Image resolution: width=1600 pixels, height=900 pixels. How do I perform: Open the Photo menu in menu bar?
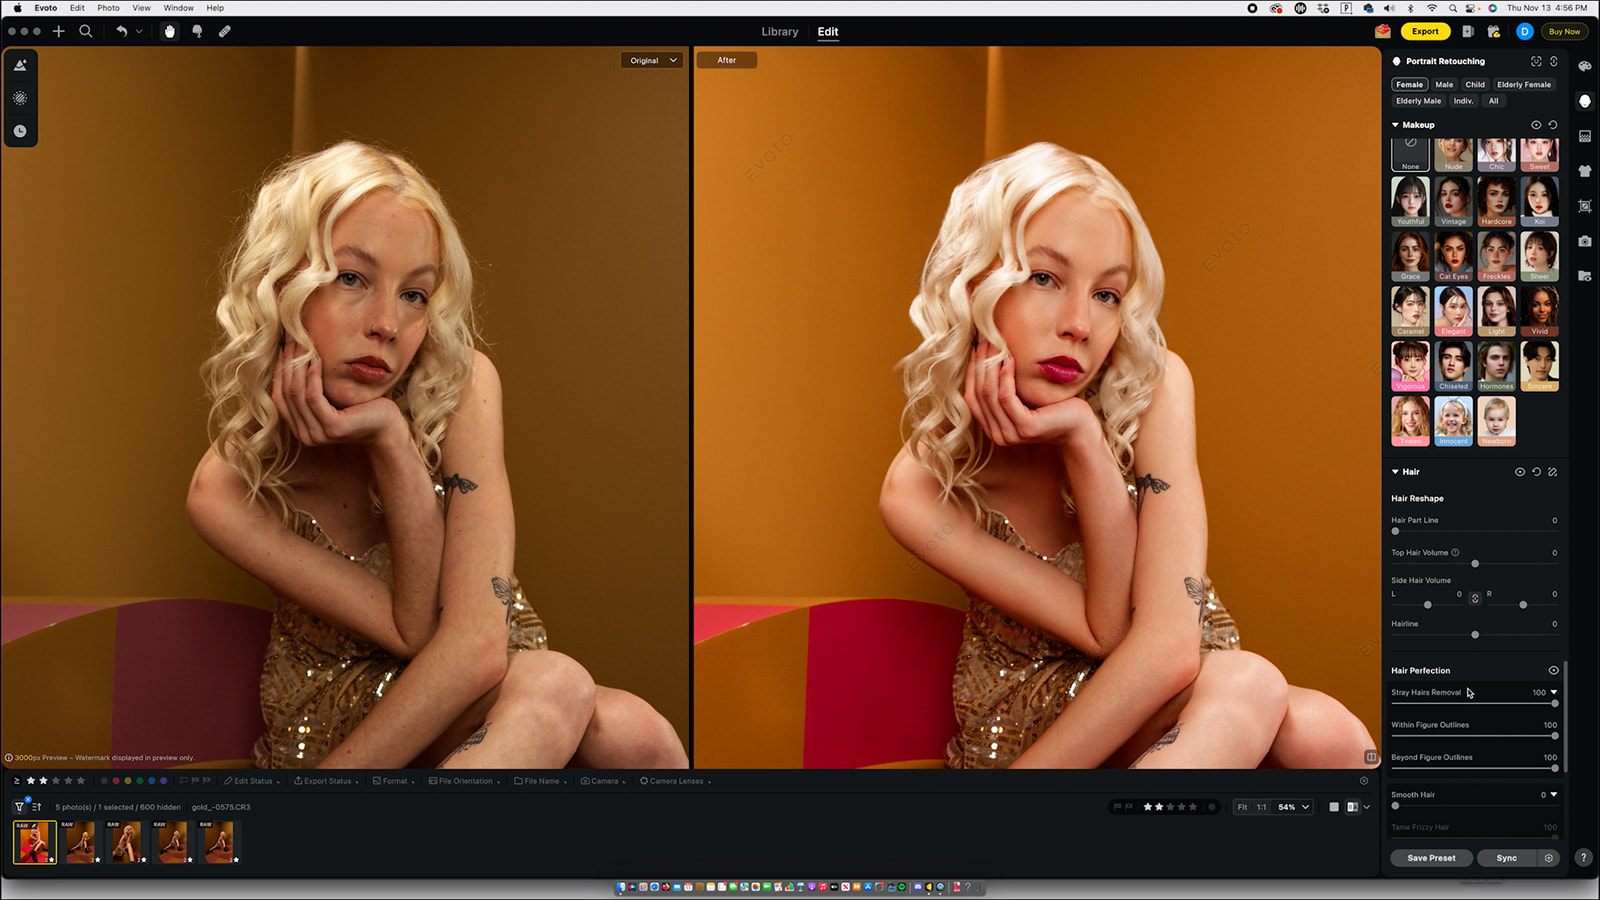108,8
